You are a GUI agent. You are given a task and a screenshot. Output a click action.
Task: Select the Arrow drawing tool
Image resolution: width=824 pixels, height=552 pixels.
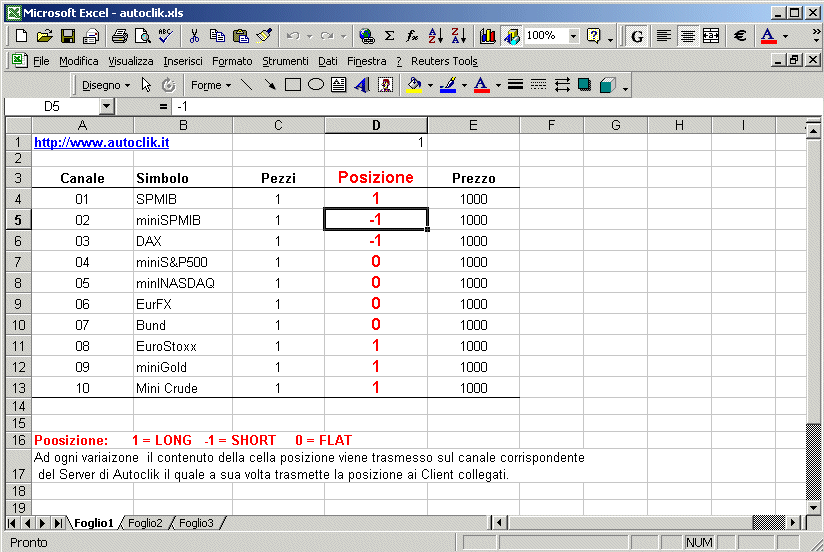(x=270, y=85)
